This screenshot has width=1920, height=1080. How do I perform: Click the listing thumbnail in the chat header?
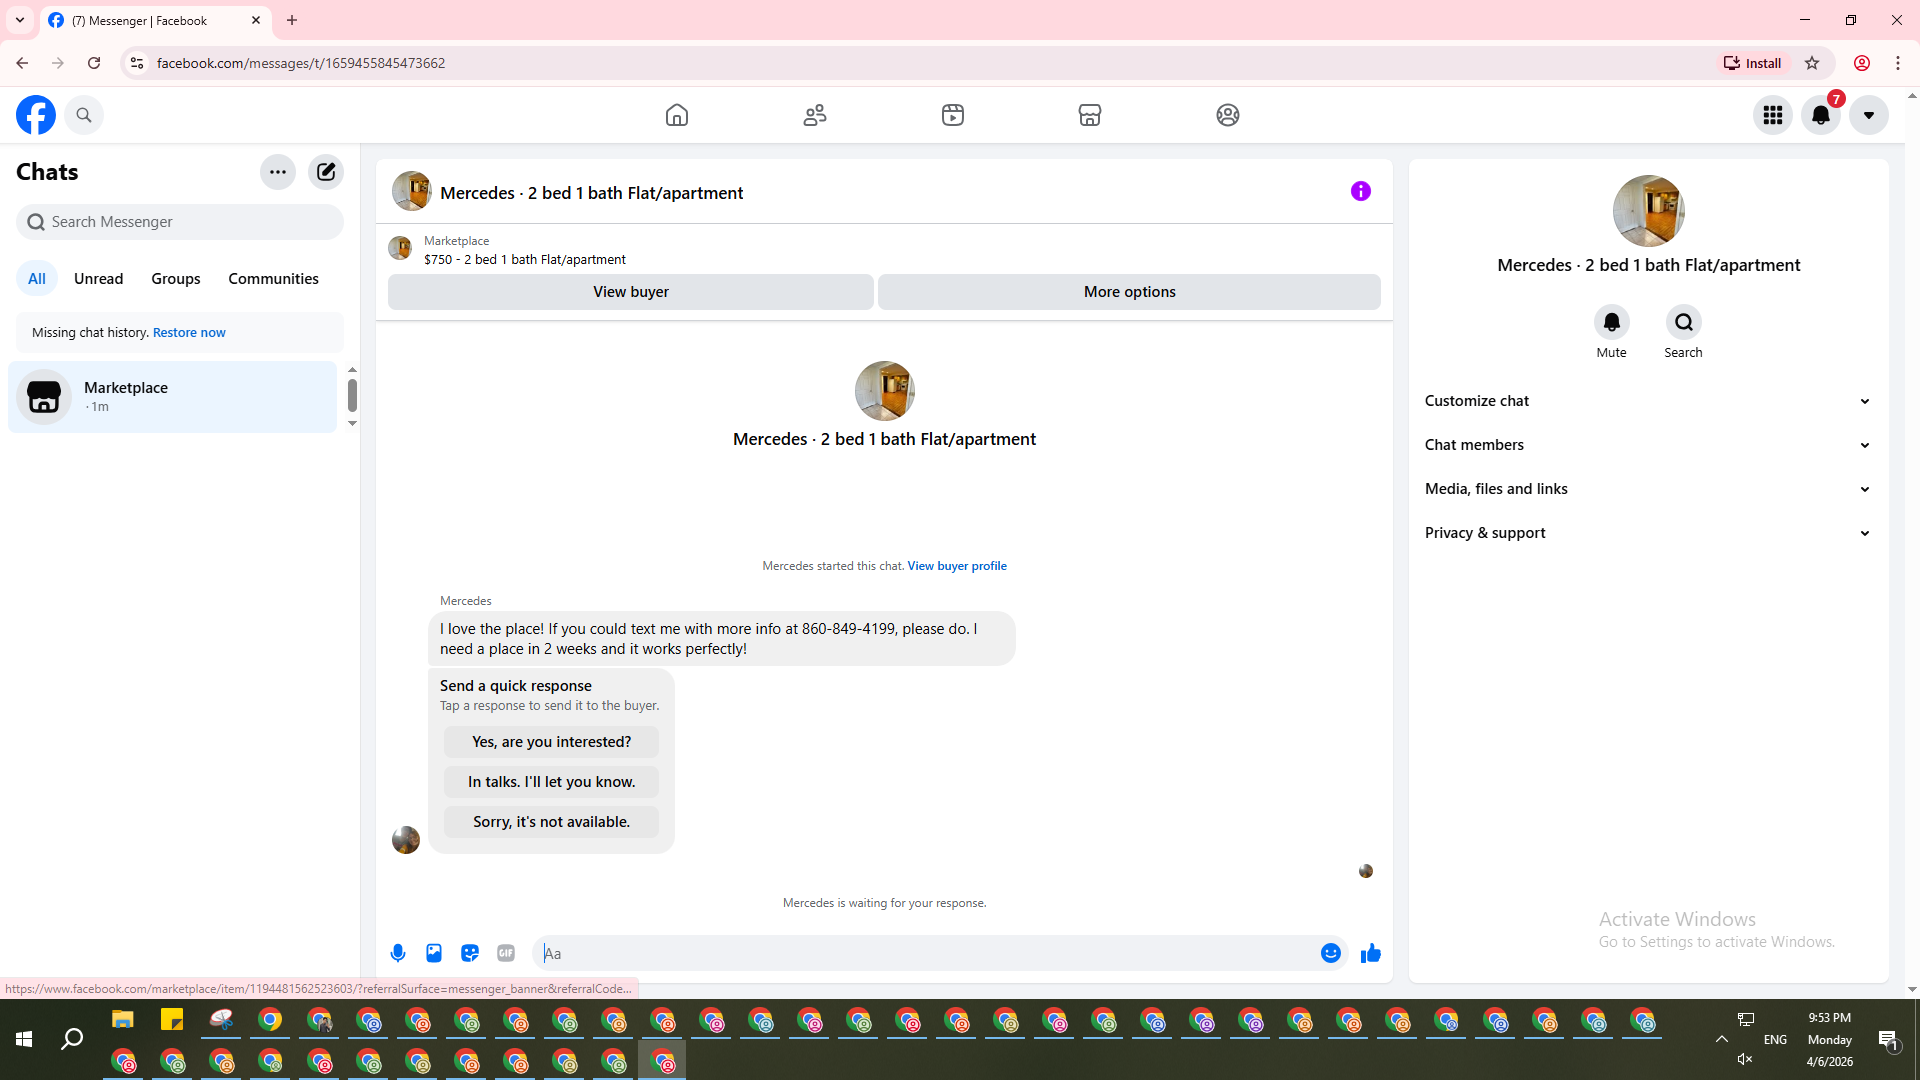(412, 191)
